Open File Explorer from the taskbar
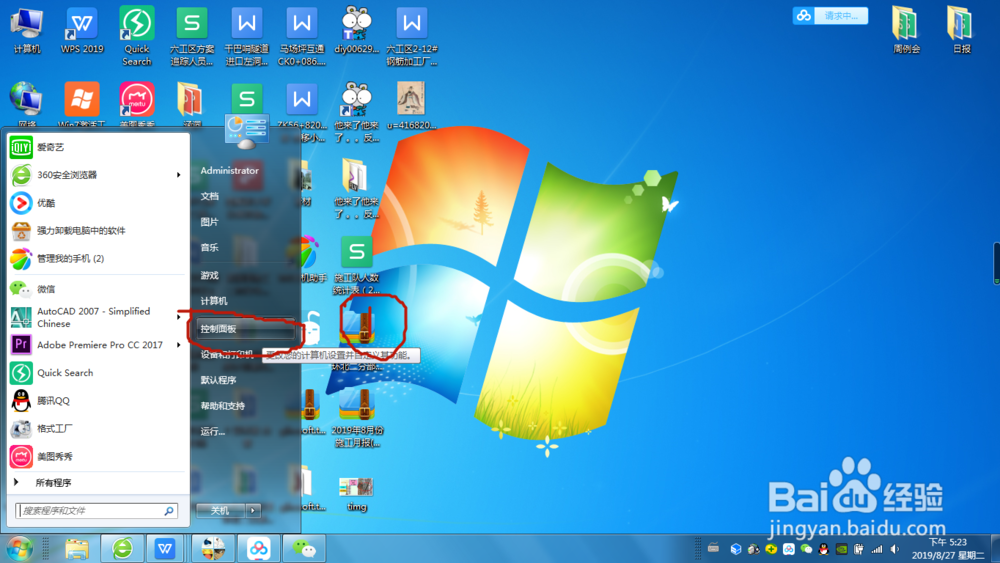The height and width of the screenshot is (563, 1000). coord(77,548)
